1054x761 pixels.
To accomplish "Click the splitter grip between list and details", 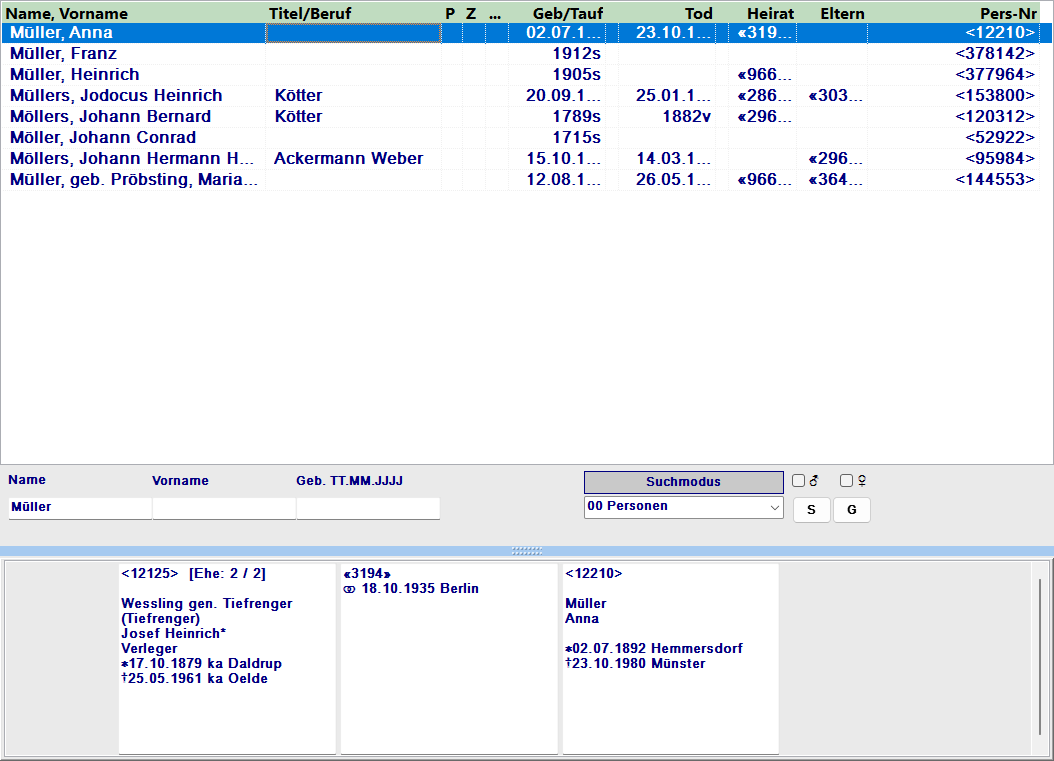I will [527, 551].
